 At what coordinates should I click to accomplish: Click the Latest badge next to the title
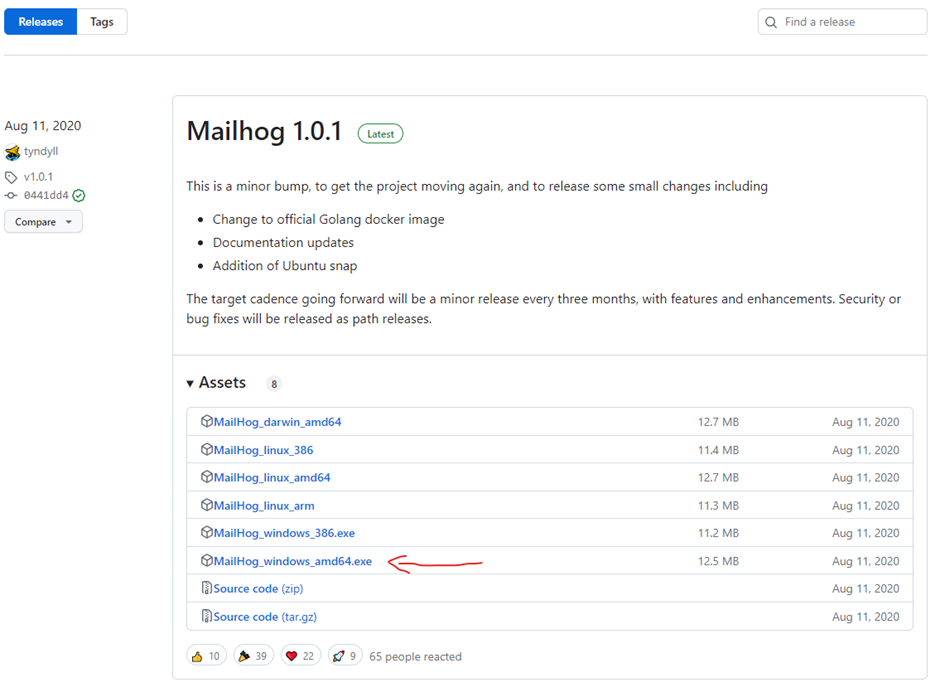[380, 133]
